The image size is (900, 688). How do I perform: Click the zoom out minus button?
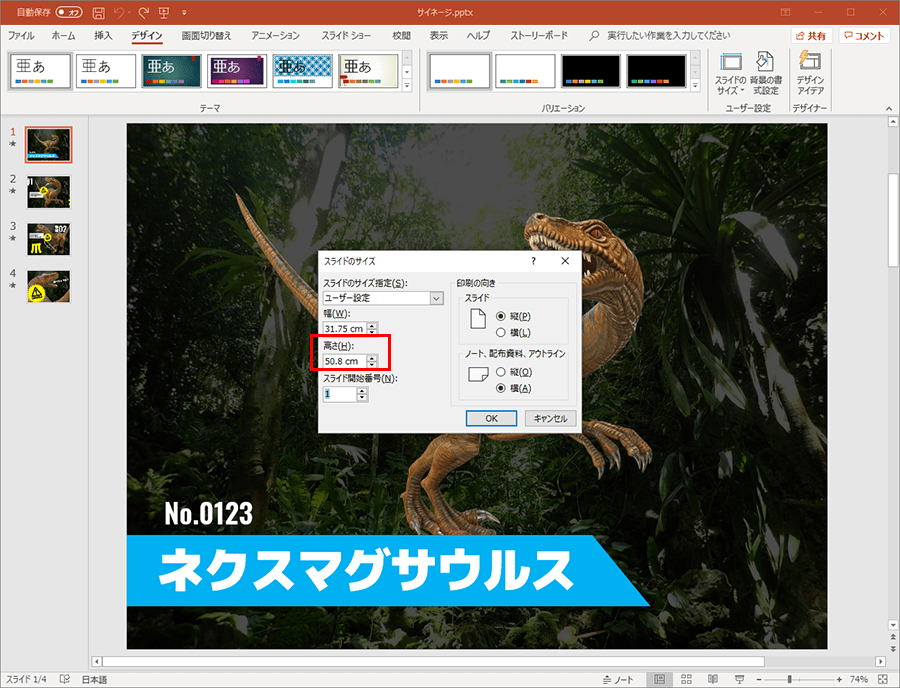[x=759, y=679]
